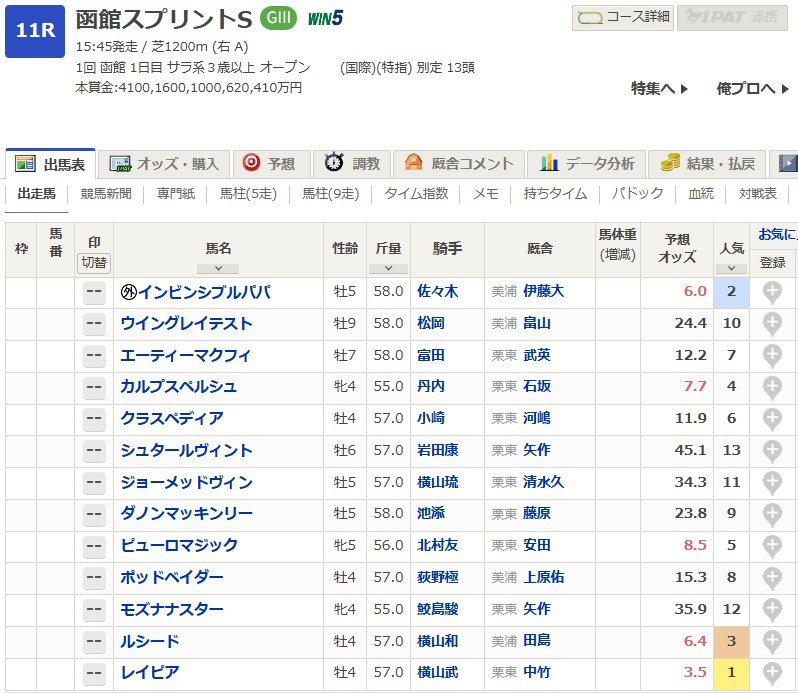Toggle the mark selector for ウイングレイテスト
The height and width of the screenshot is (693, 798).
click(94, 324)
